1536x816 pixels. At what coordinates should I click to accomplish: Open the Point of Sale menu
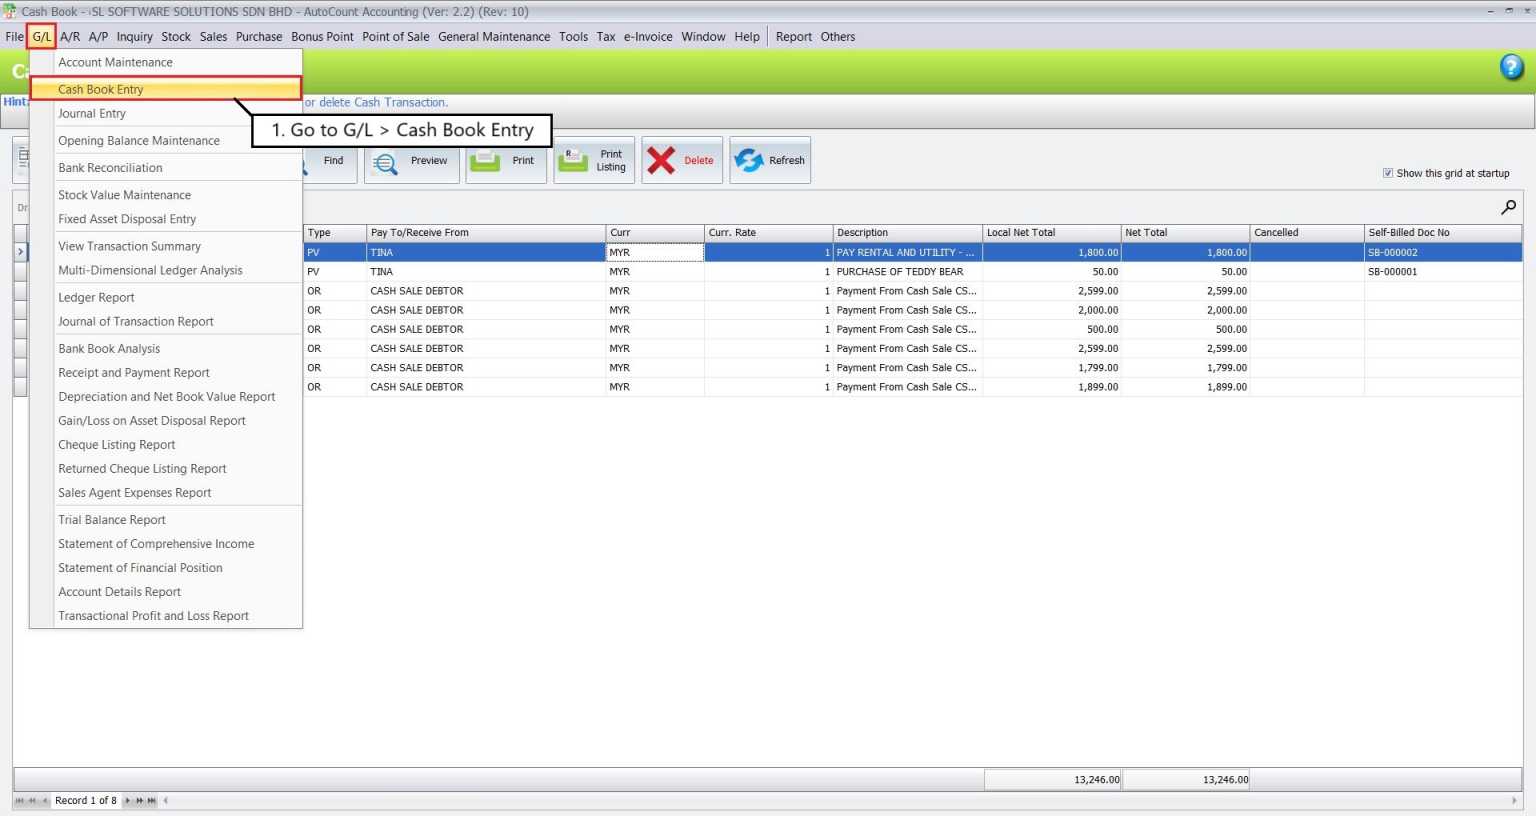coord(396,37)
